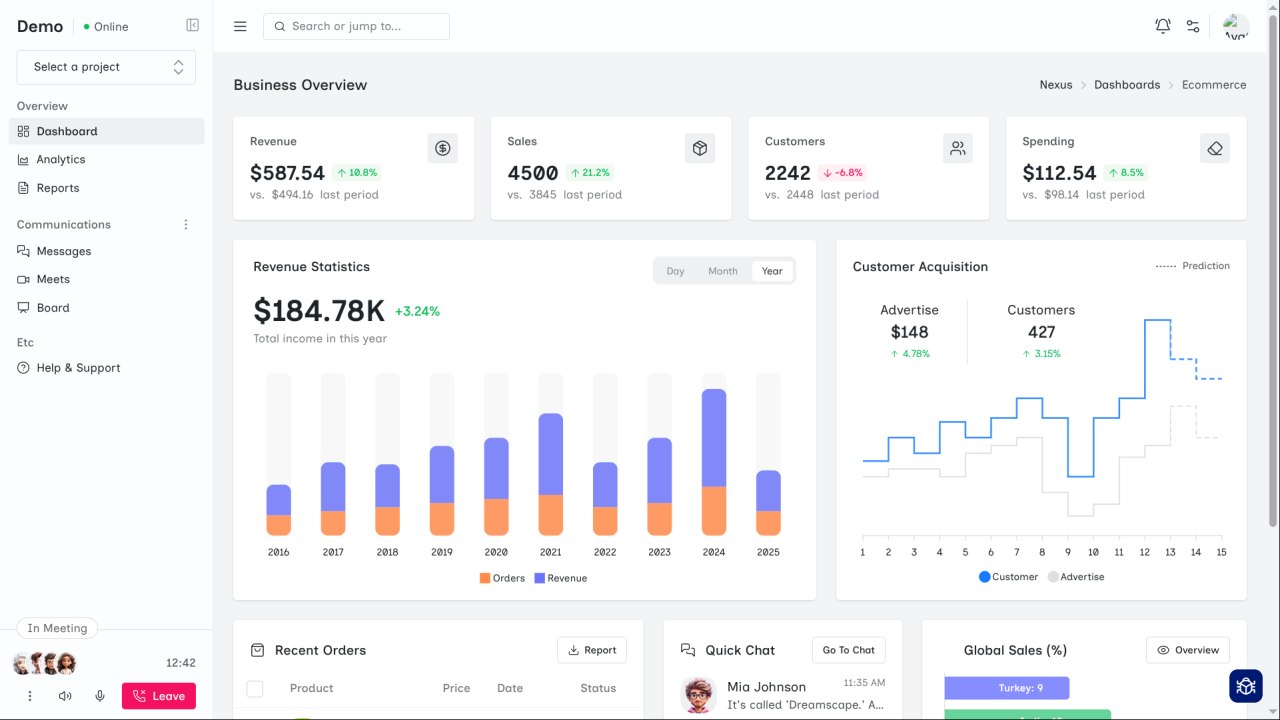1280x720 pixels.
Task: Check the select-all box in Recent Orders
Action: click(254, 688)
